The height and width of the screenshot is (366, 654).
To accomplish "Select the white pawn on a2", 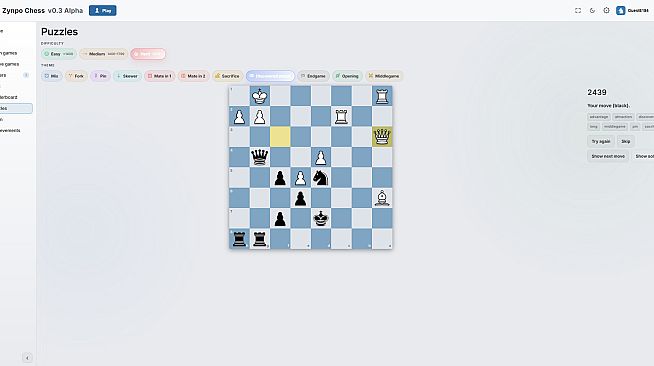I will 239,116.
